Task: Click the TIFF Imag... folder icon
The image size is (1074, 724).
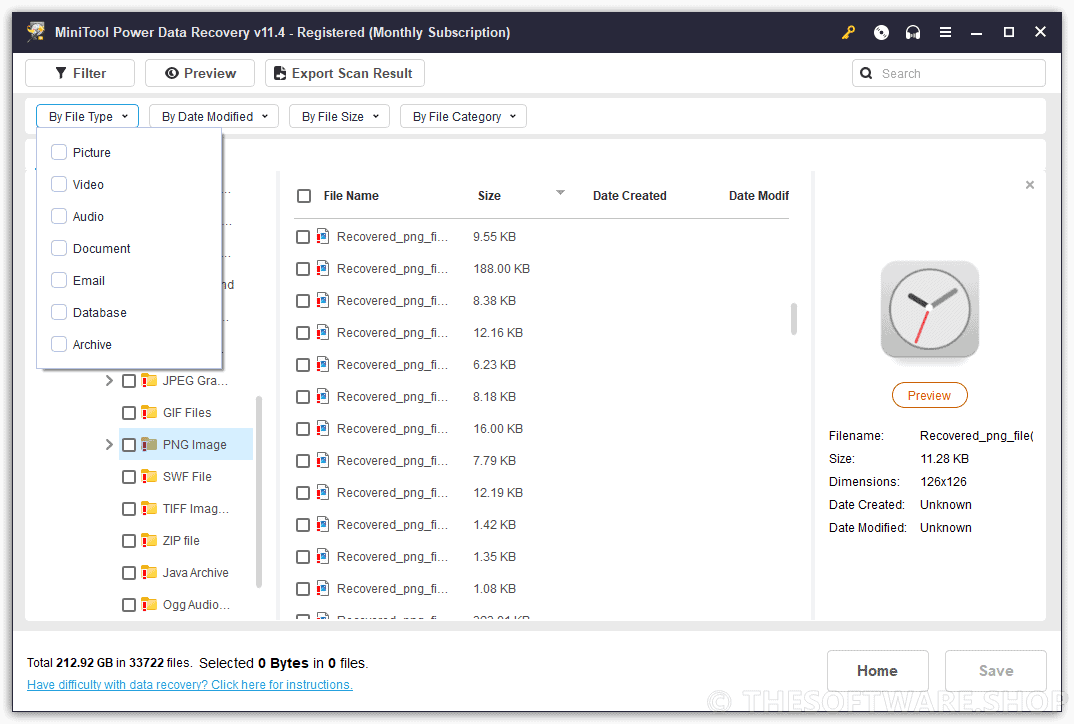Action: (149, 508)
